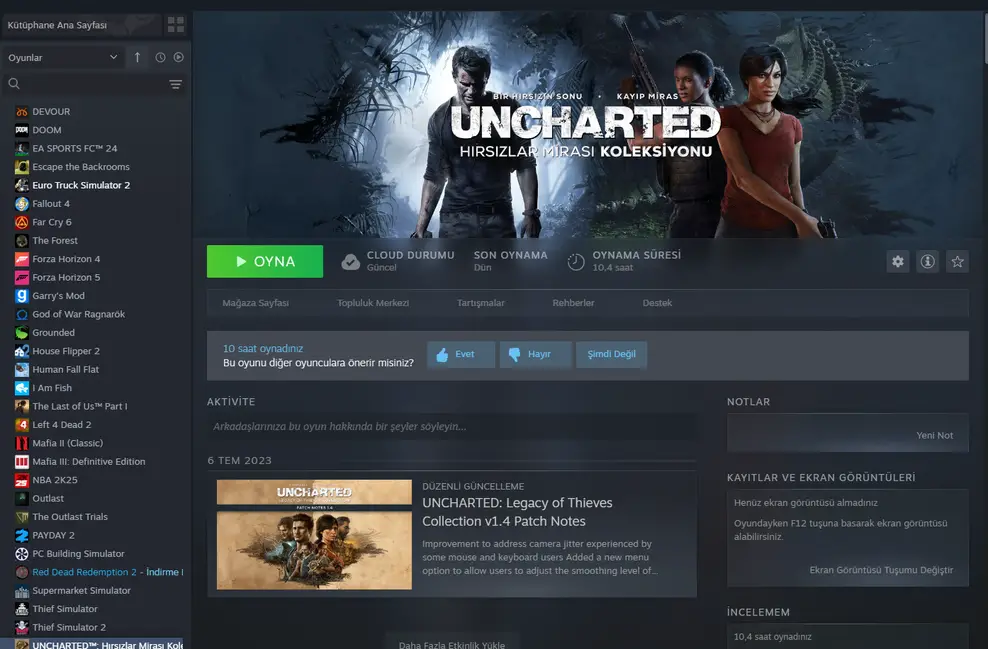Open Left 4 Dead 2 icon
This screenshot has height=649, width=988.
coord(22,425)
